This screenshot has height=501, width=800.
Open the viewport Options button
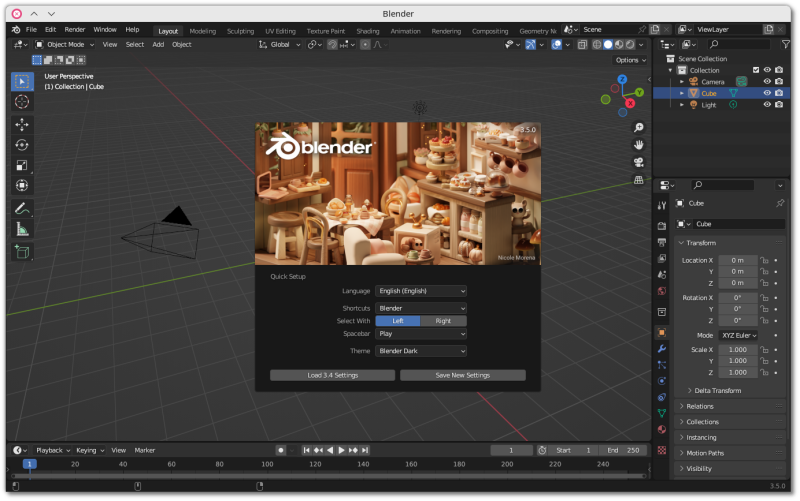(x=631, y=60)
